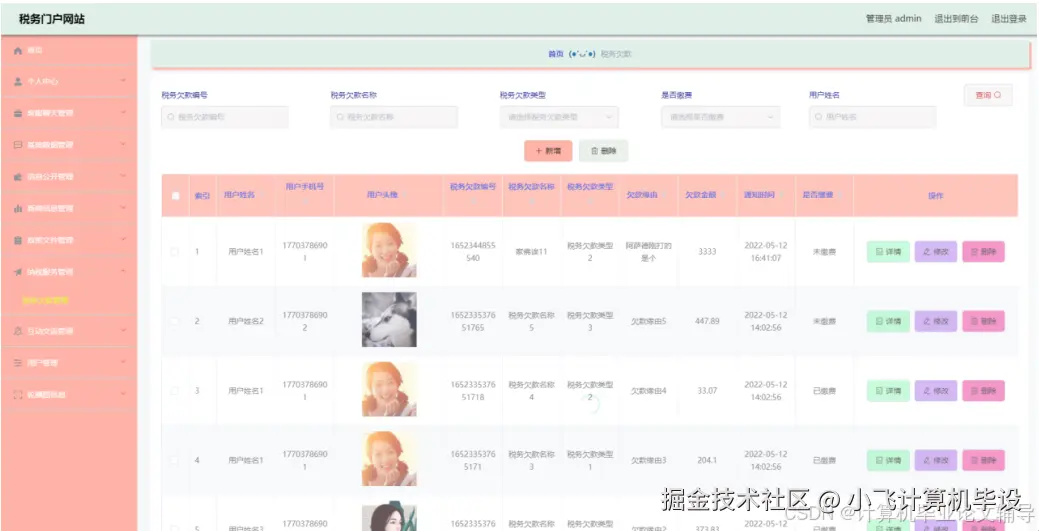Click the avatar photo in row 4
Image resolution: width=1039 pixels, height=531 pixels.
click(389, 459)
